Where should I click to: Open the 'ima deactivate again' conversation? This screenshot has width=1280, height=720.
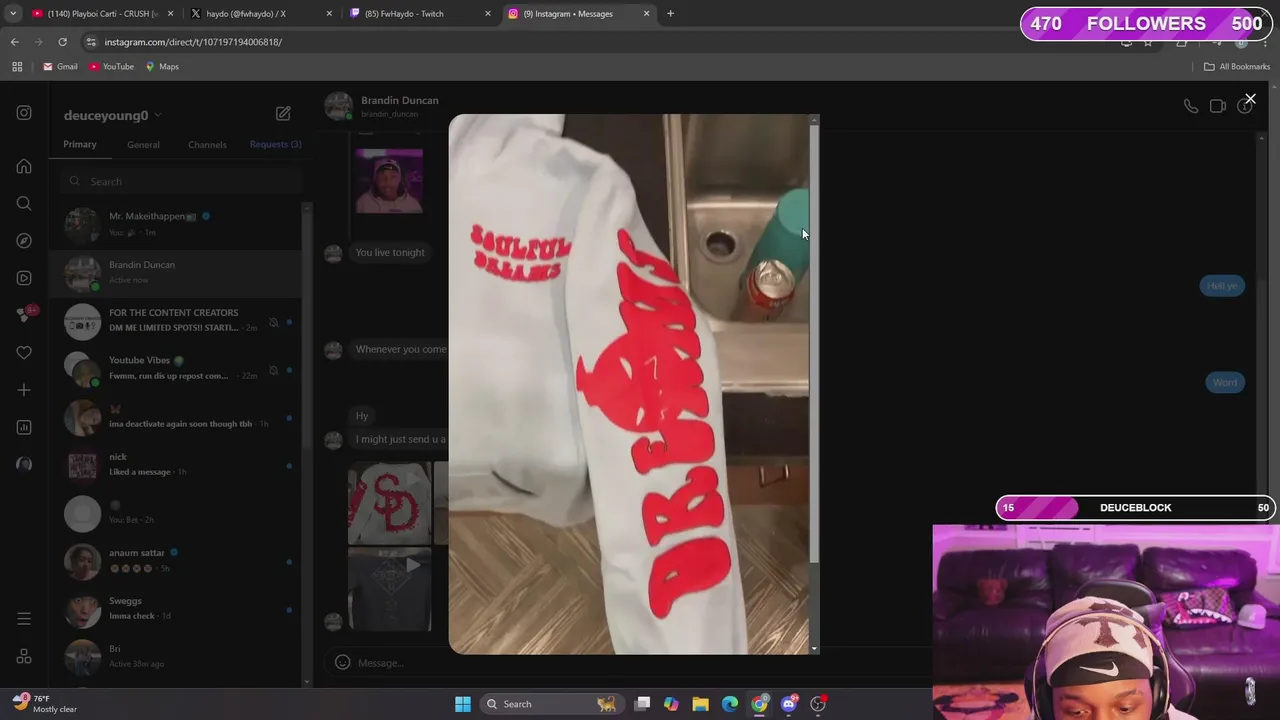[x=176, y=416]
